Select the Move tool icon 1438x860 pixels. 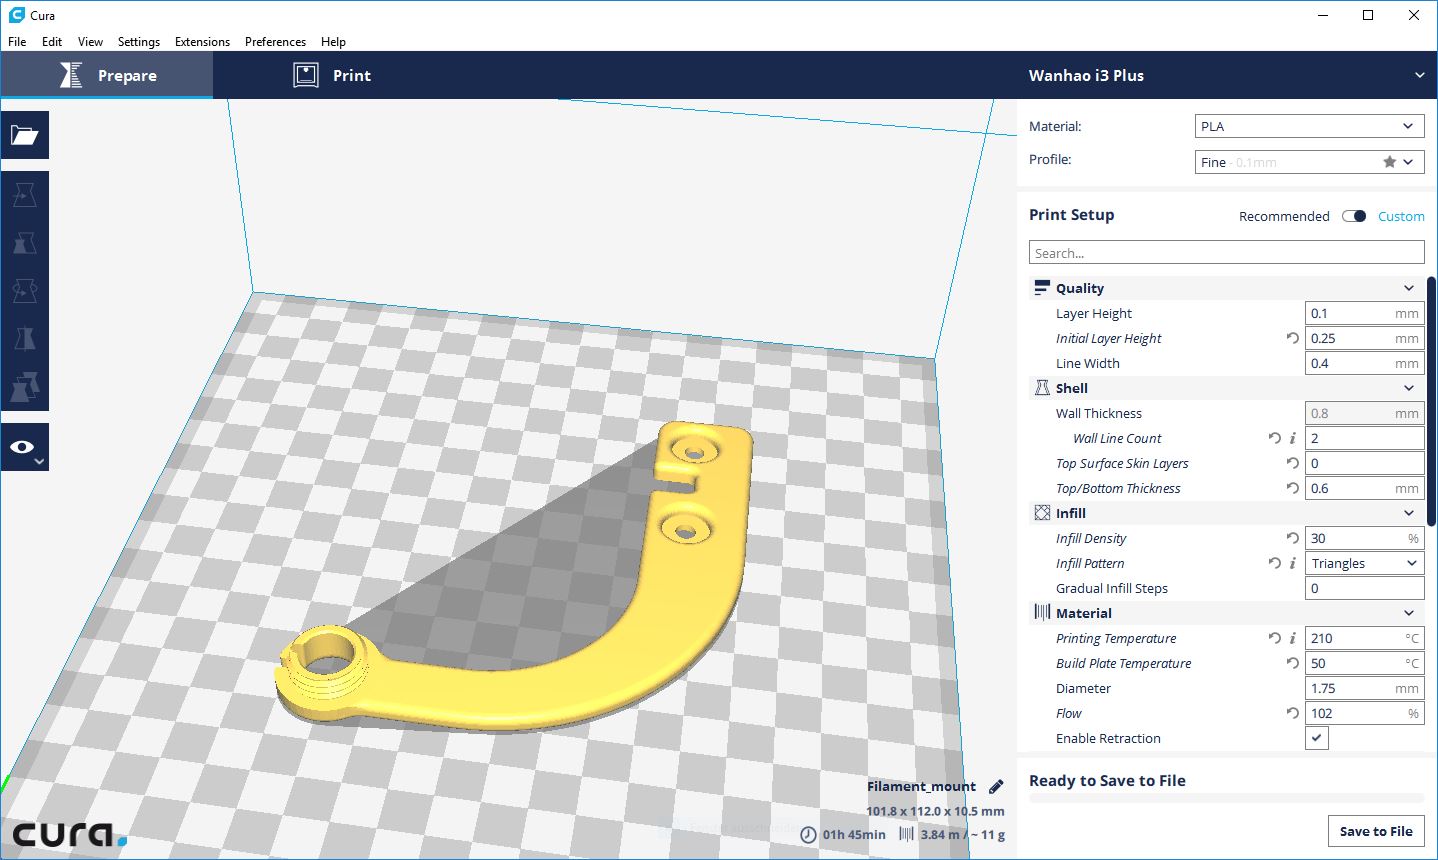pyautogui.click(x=25, y=195)
